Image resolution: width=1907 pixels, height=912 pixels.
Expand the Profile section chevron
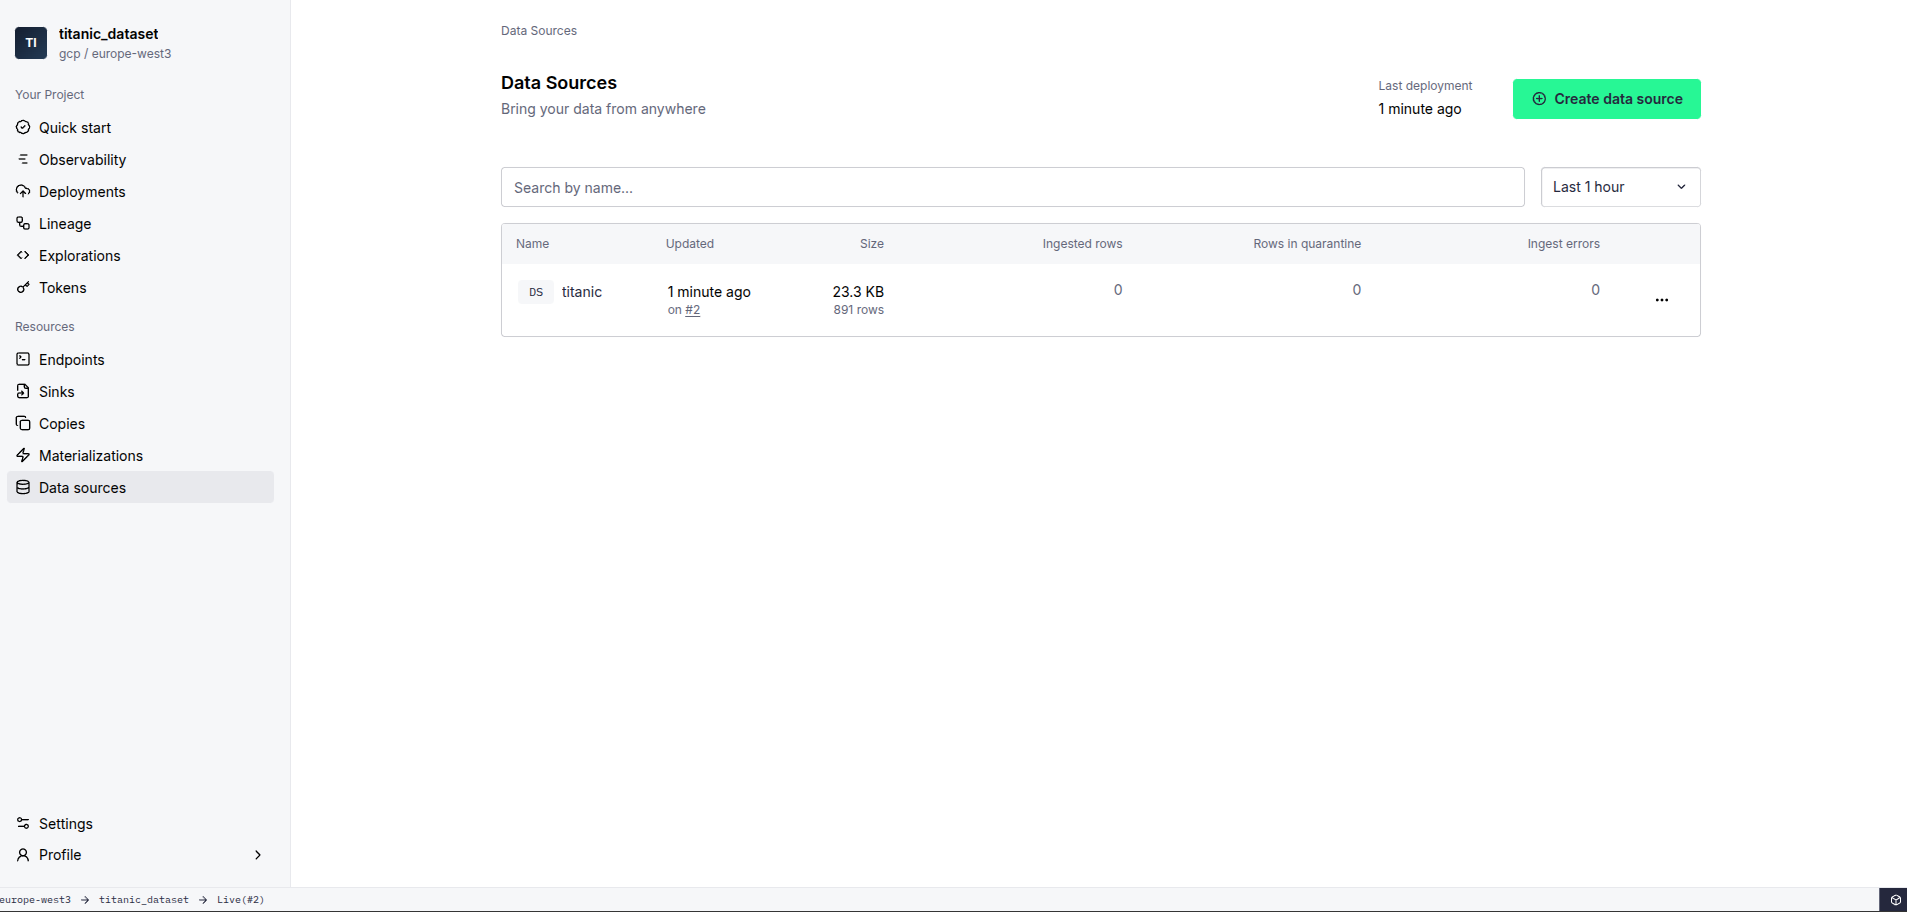[x=258, y=855]
